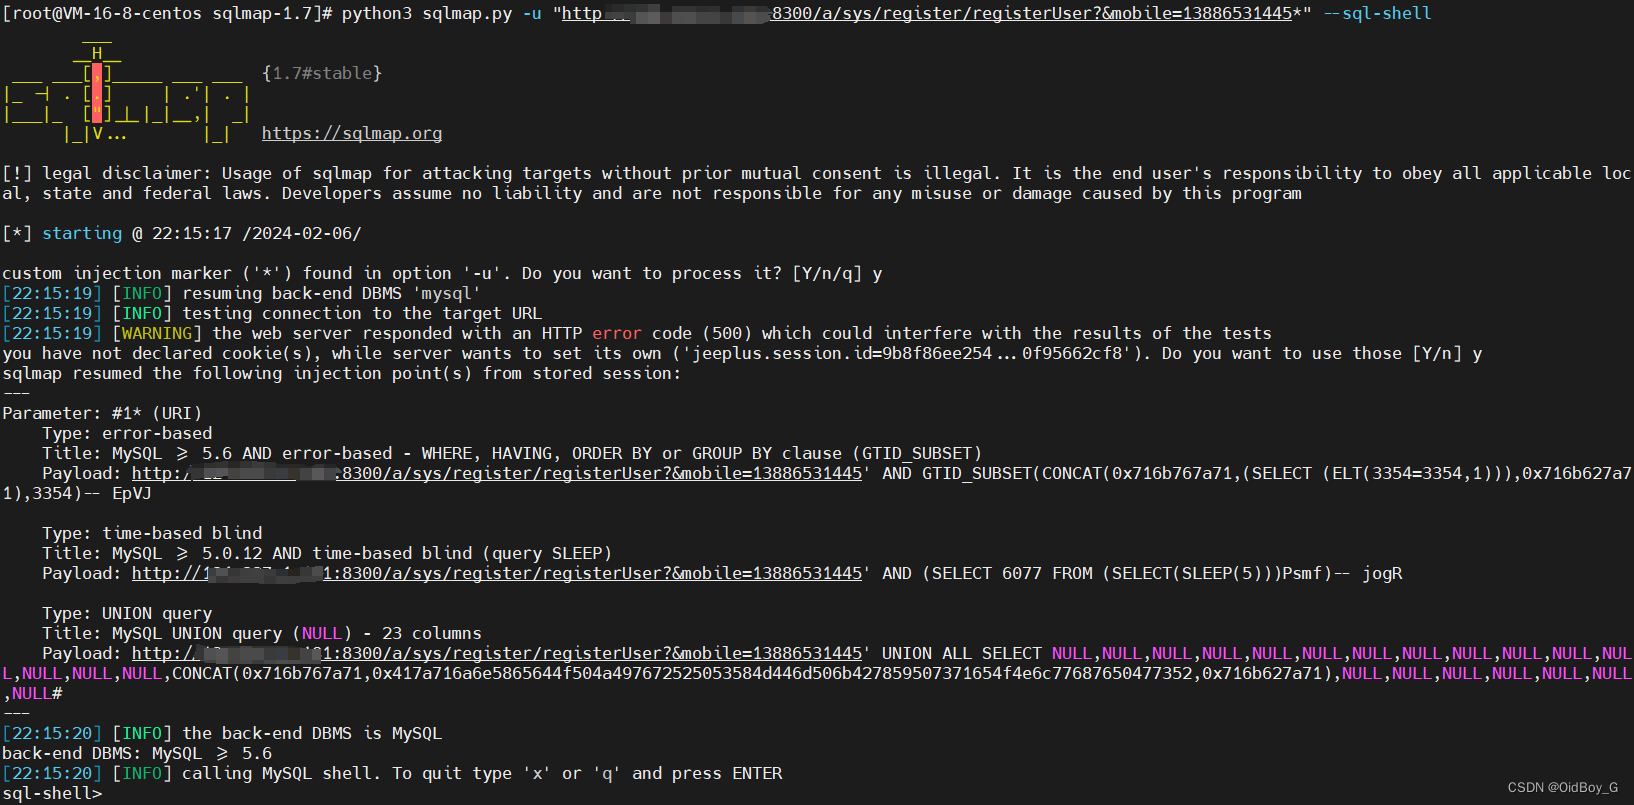This screenshot has width=1634, height=805.
Task: Click the sql-shell> prompt line
Action: tap(52, 793)
